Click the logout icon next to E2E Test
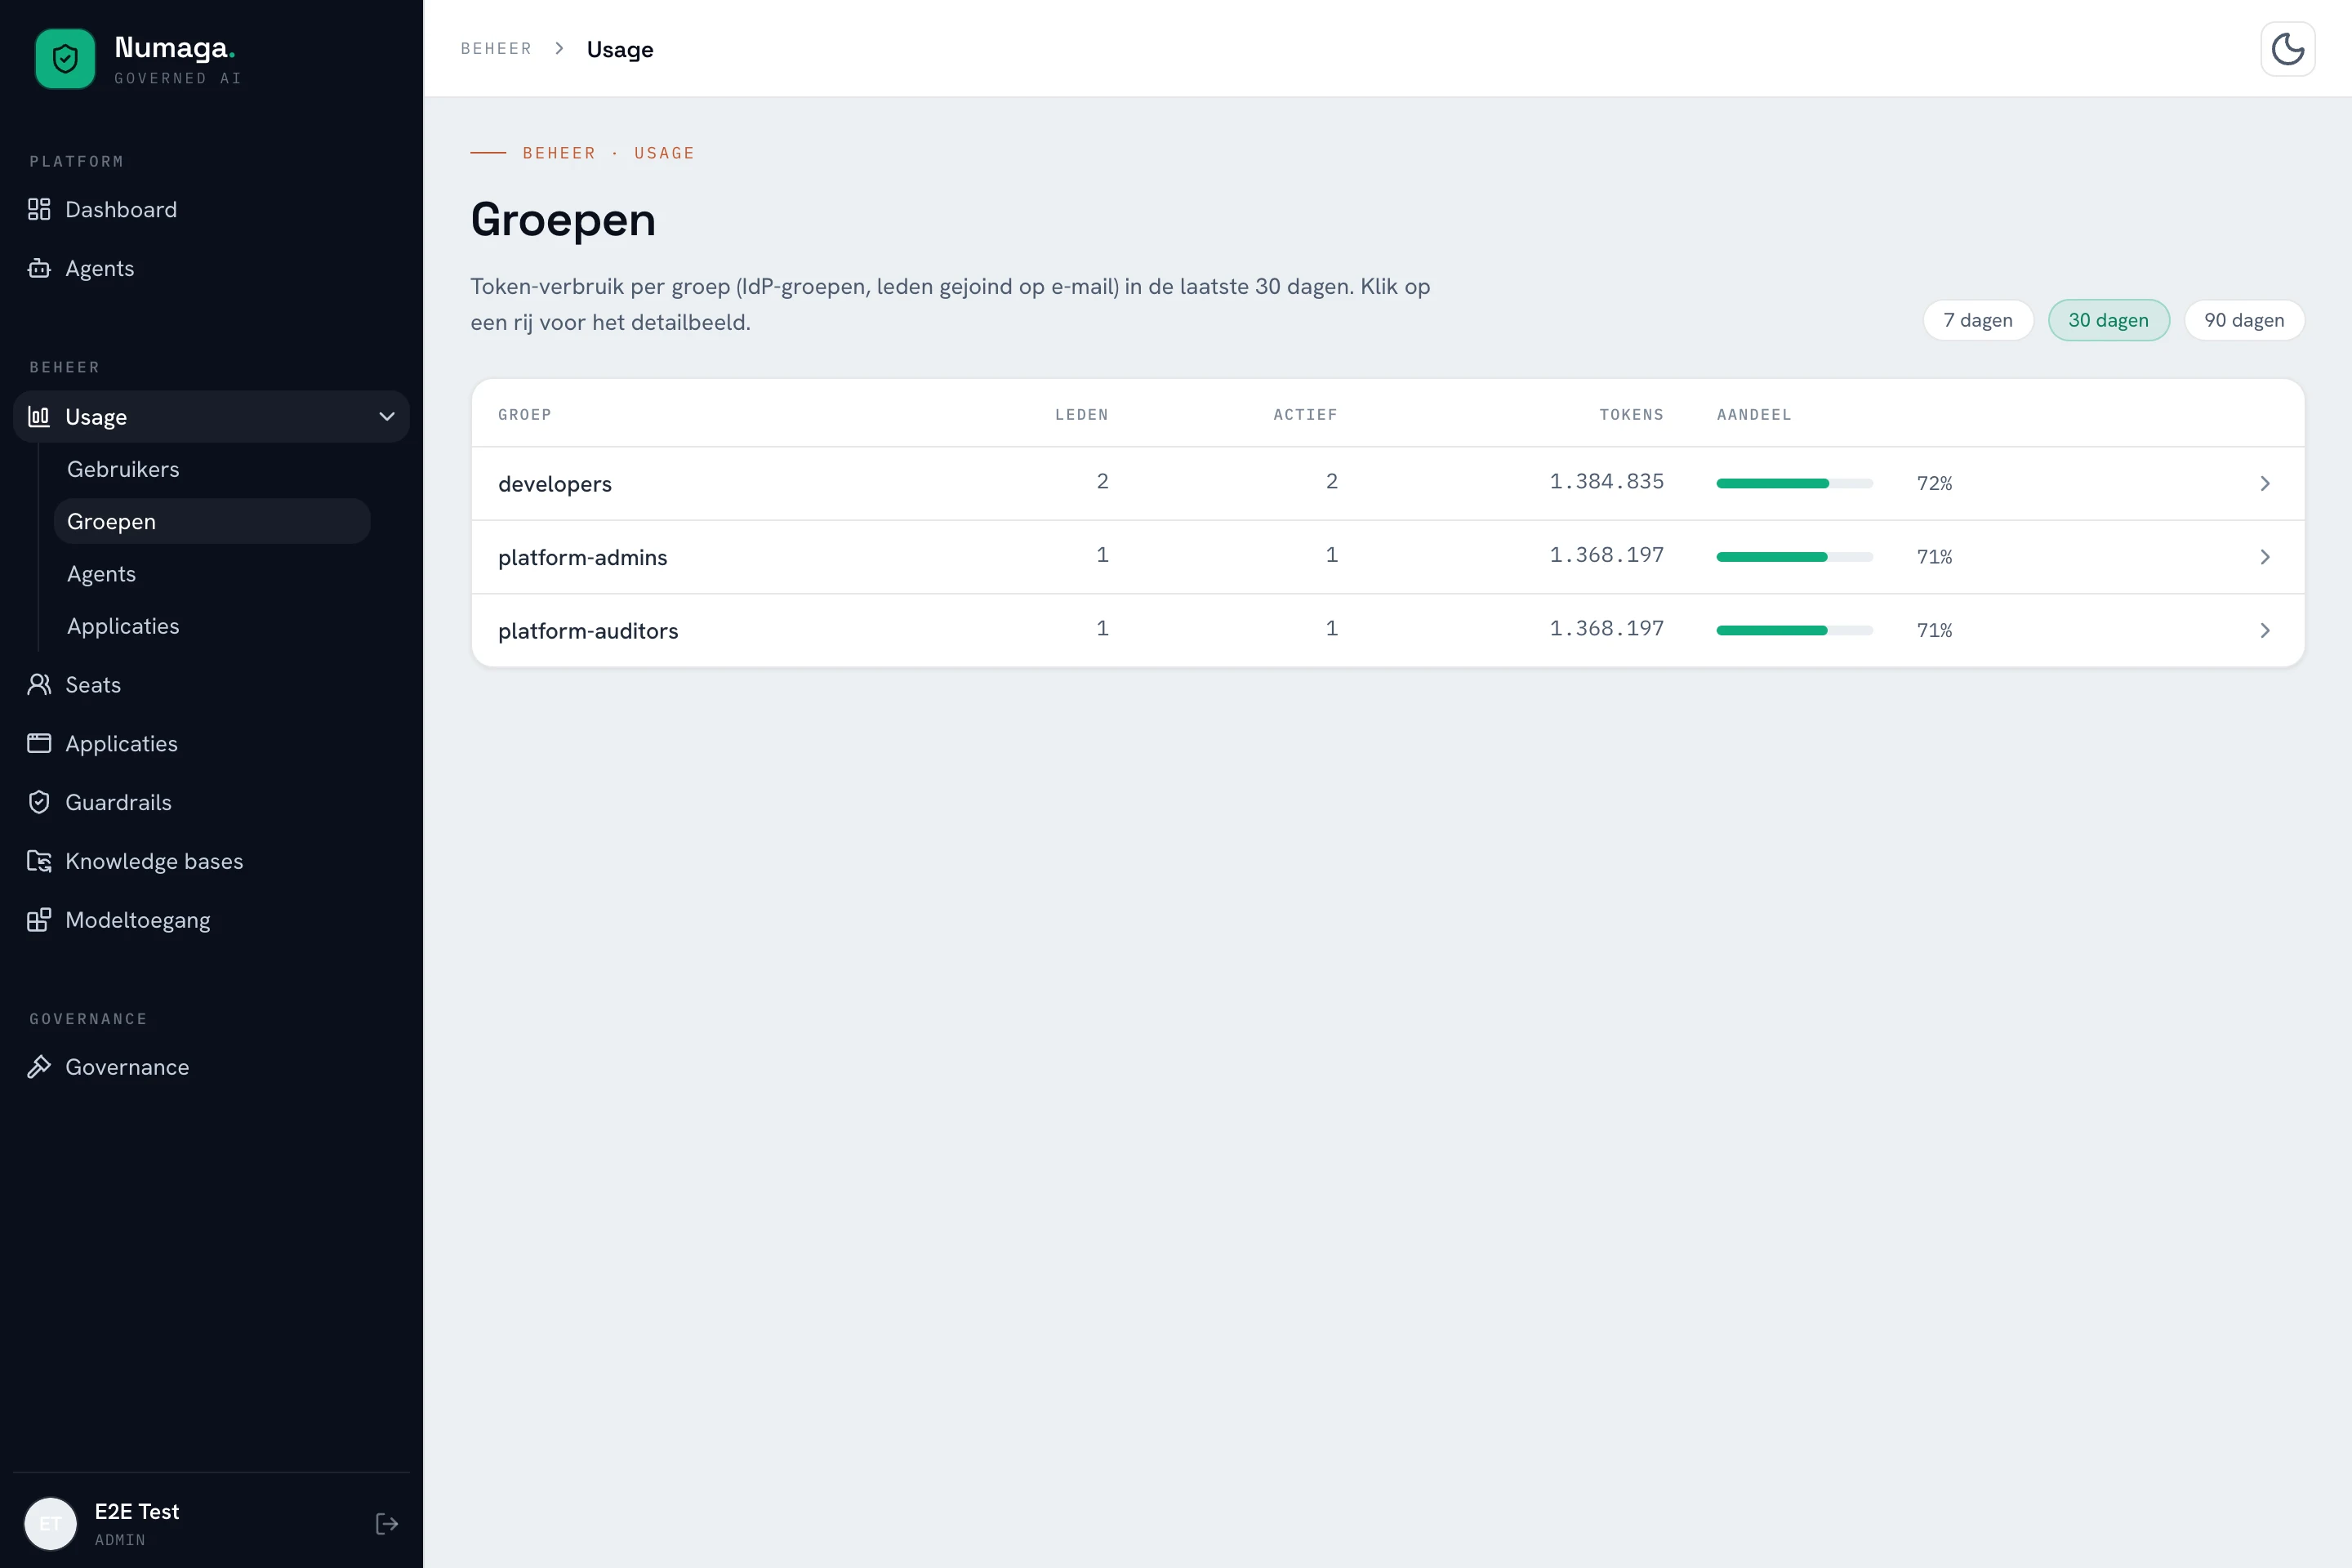2352x1568 pixels. (387, 1523)
